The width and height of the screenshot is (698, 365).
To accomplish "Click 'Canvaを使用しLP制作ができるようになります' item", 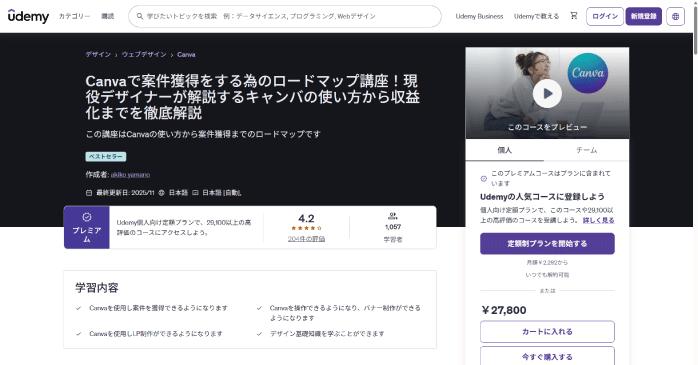I will tap(155, 333).
